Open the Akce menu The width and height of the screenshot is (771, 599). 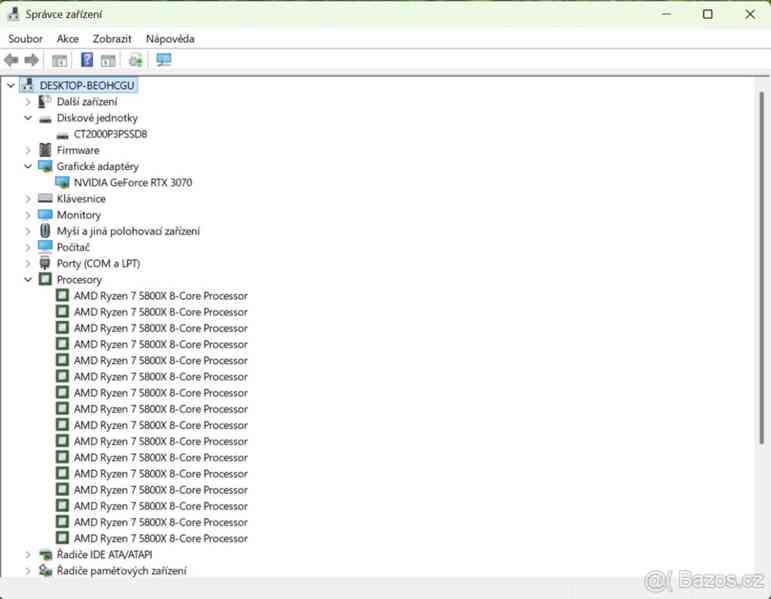coord(67,38)
